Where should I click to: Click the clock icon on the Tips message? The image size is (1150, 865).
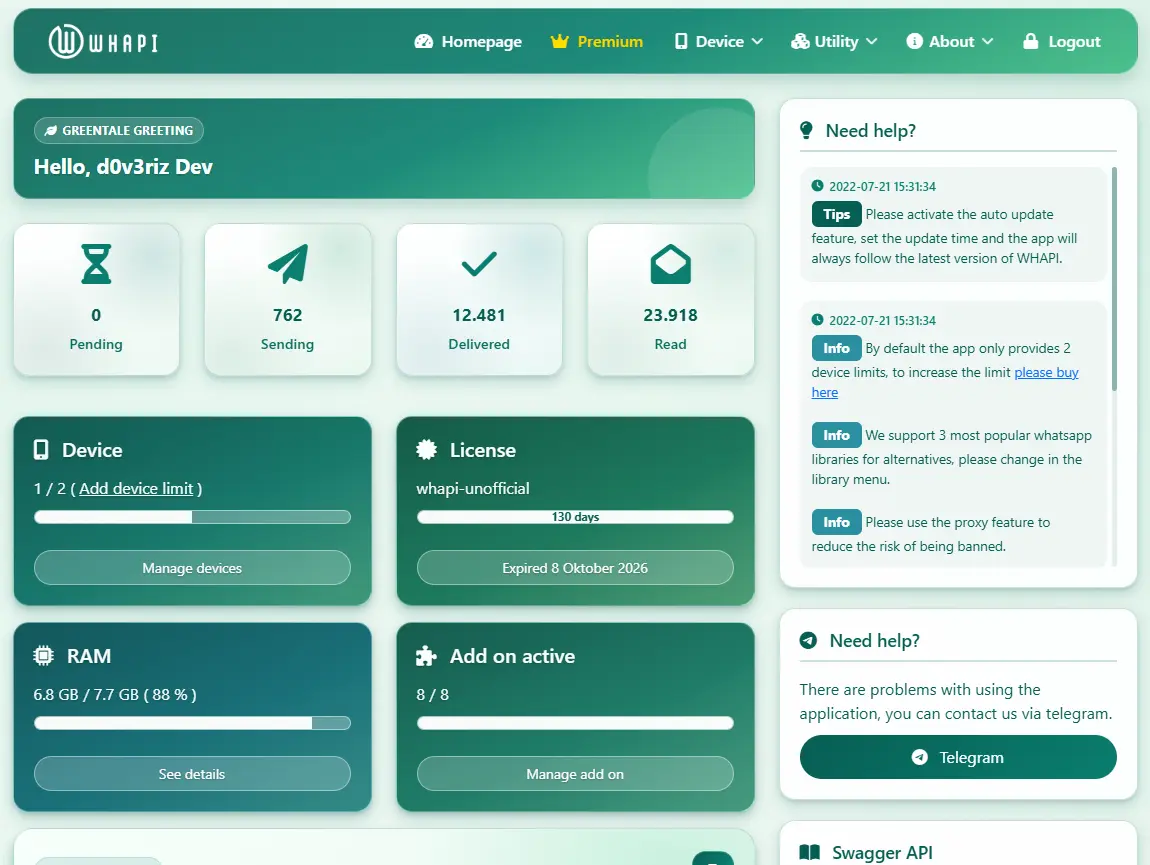click(817, 186)
